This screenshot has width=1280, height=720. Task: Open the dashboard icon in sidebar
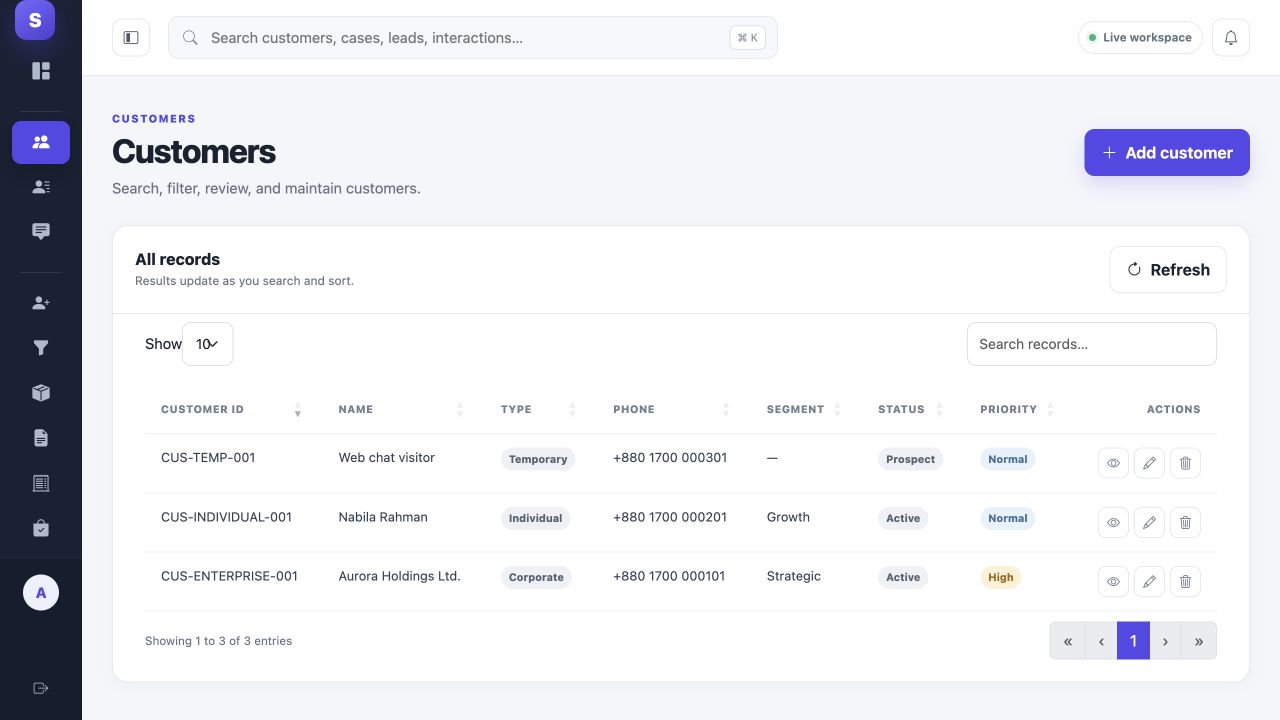coord(41,71)
